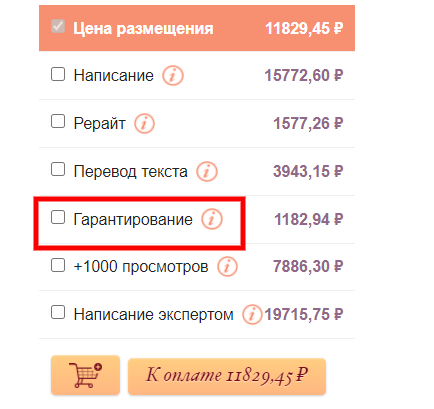
Task: Click the Перевод текста label
Action: tap(130, 172)
